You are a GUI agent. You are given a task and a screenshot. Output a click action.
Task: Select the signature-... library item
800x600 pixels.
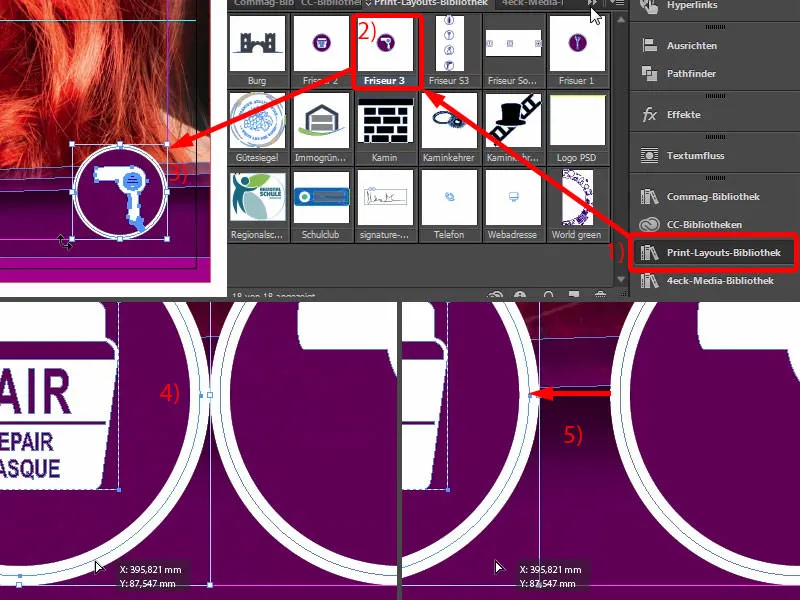[x=386, y=205]
